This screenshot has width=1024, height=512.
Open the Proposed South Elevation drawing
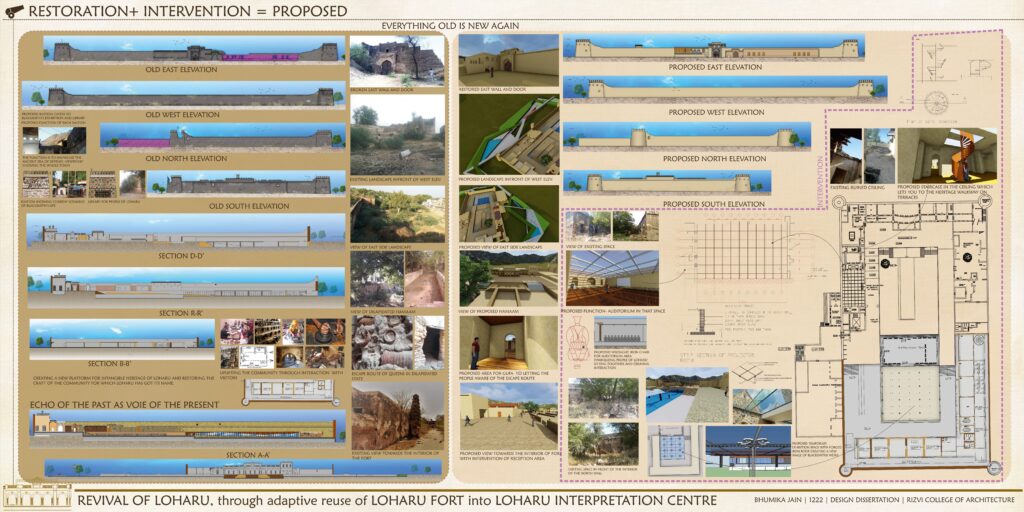tap(667, 182)
